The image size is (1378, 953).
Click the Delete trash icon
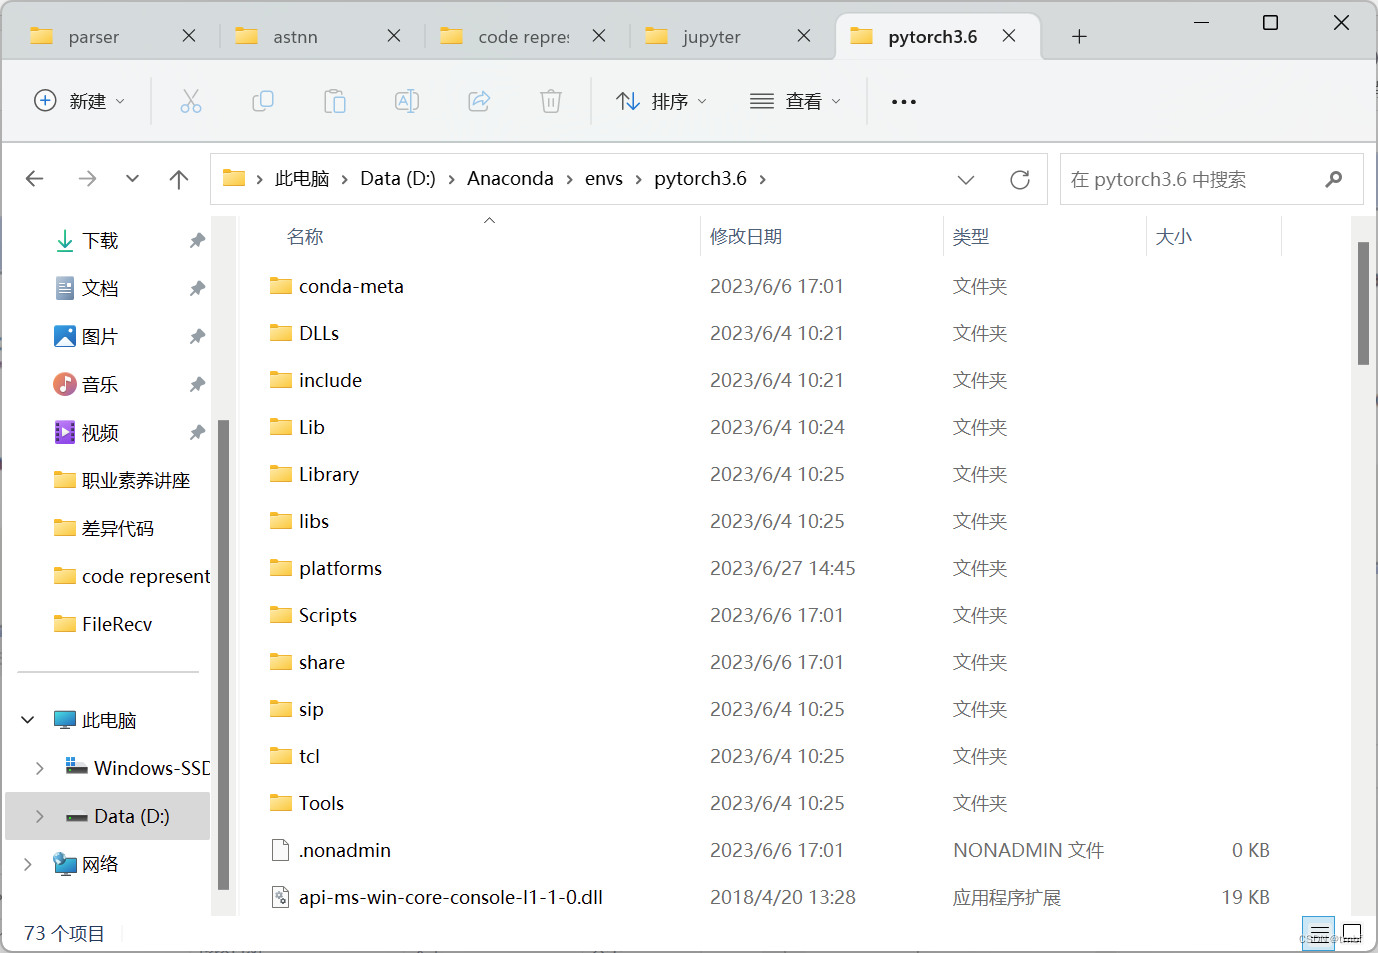[551, 101]
